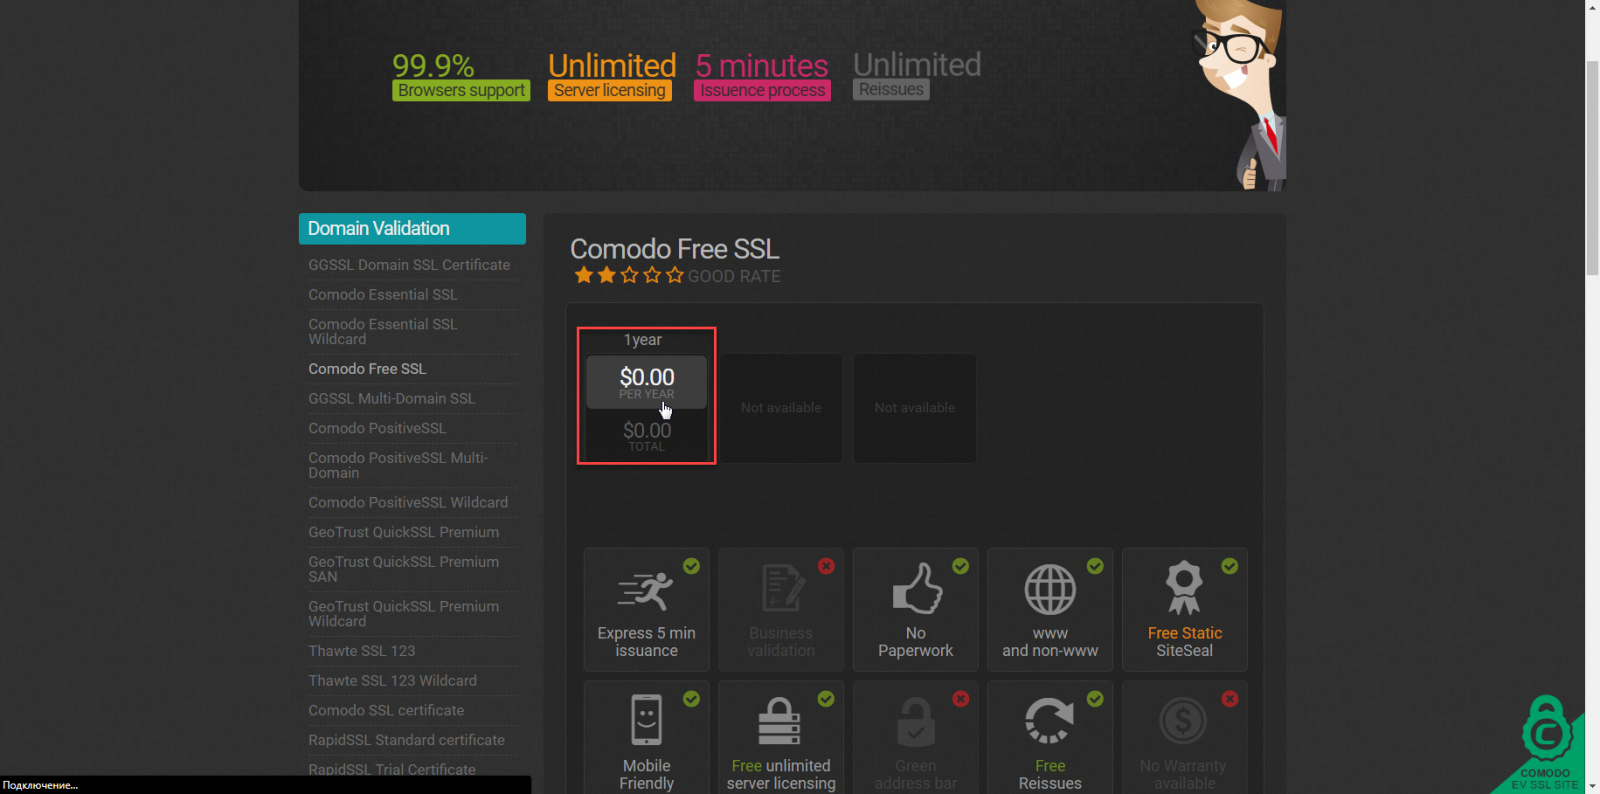Open RapidSSL Trial Certificate link
This screenshot has width=1600, height=794.
[x=392, y=770]
